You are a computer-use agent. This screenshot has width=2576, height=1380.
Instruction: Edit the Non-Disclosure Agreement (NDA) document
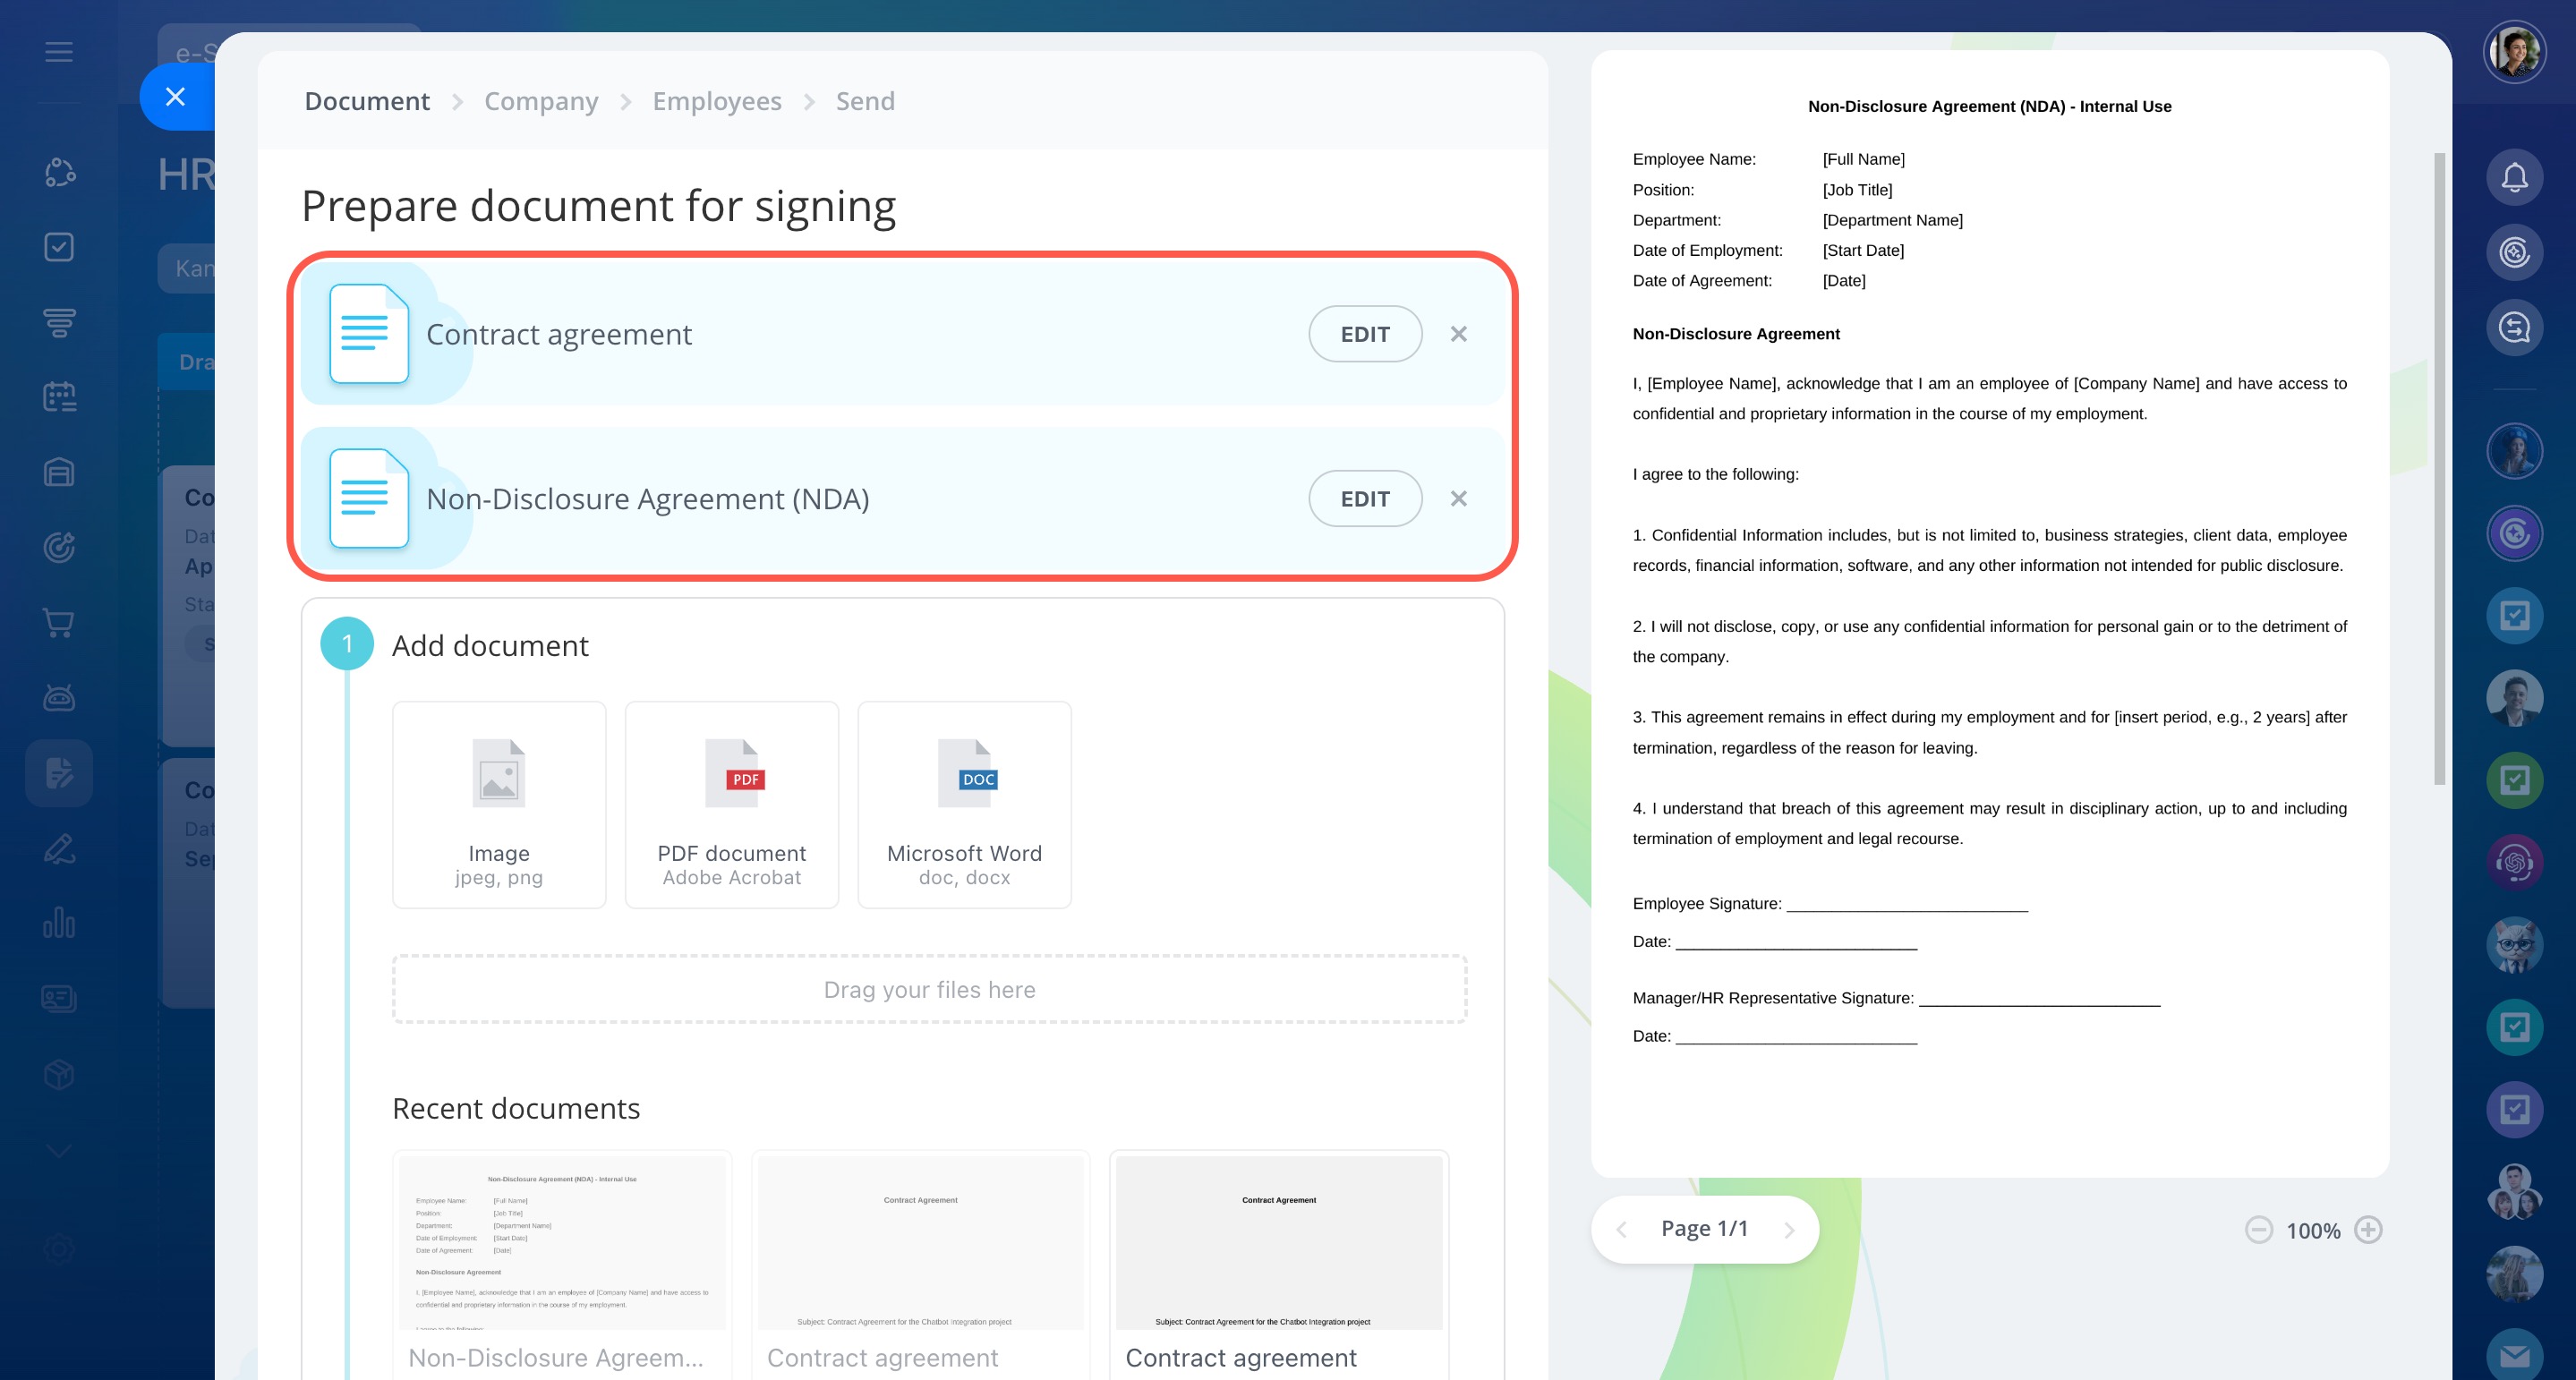1365,499
